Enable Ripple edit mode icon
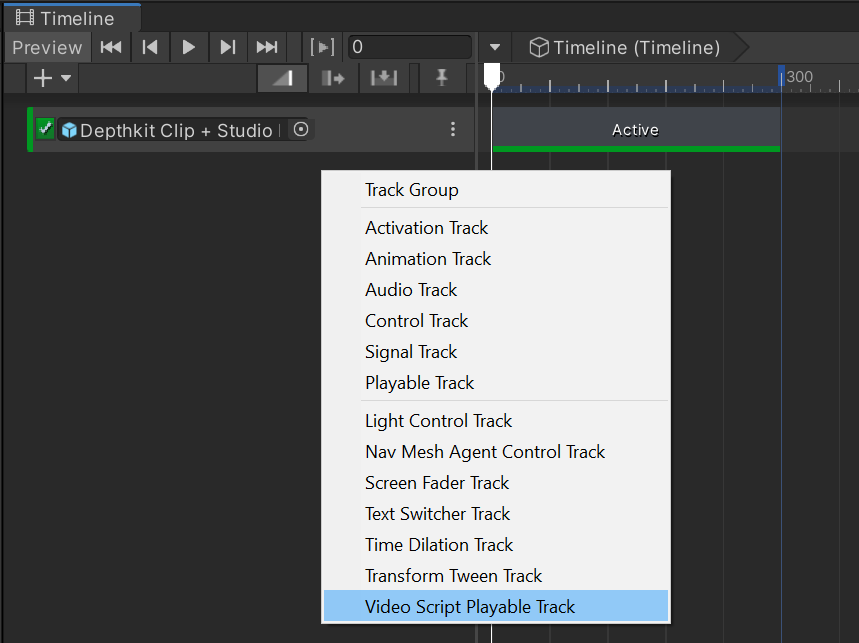Viewport: 859px width, 643px height. point(333,78)
